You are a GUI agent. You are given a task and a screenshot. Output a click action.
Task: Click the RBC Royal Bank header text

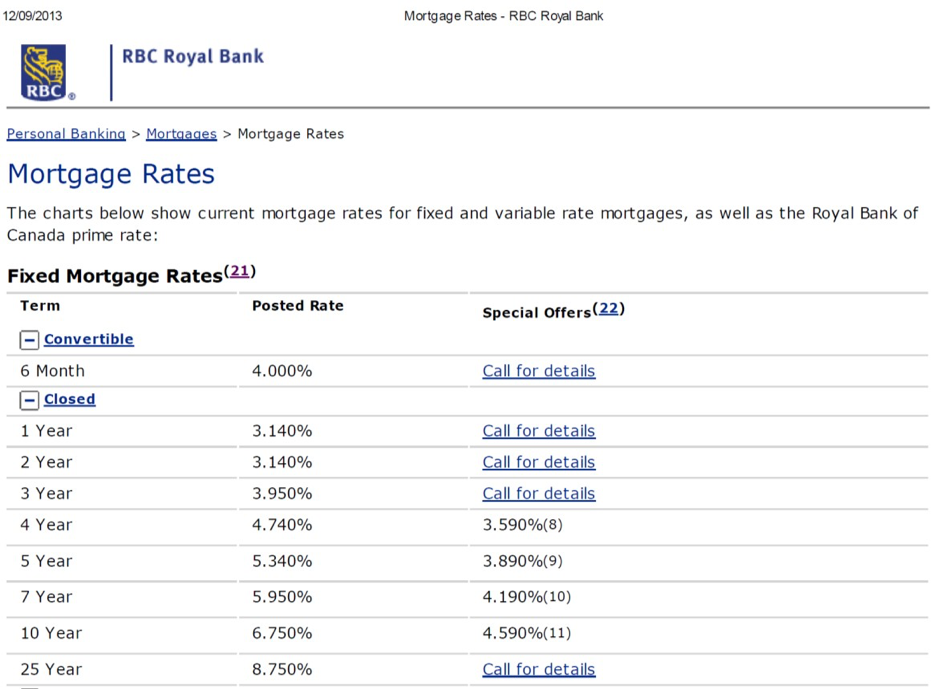(193, 56)
